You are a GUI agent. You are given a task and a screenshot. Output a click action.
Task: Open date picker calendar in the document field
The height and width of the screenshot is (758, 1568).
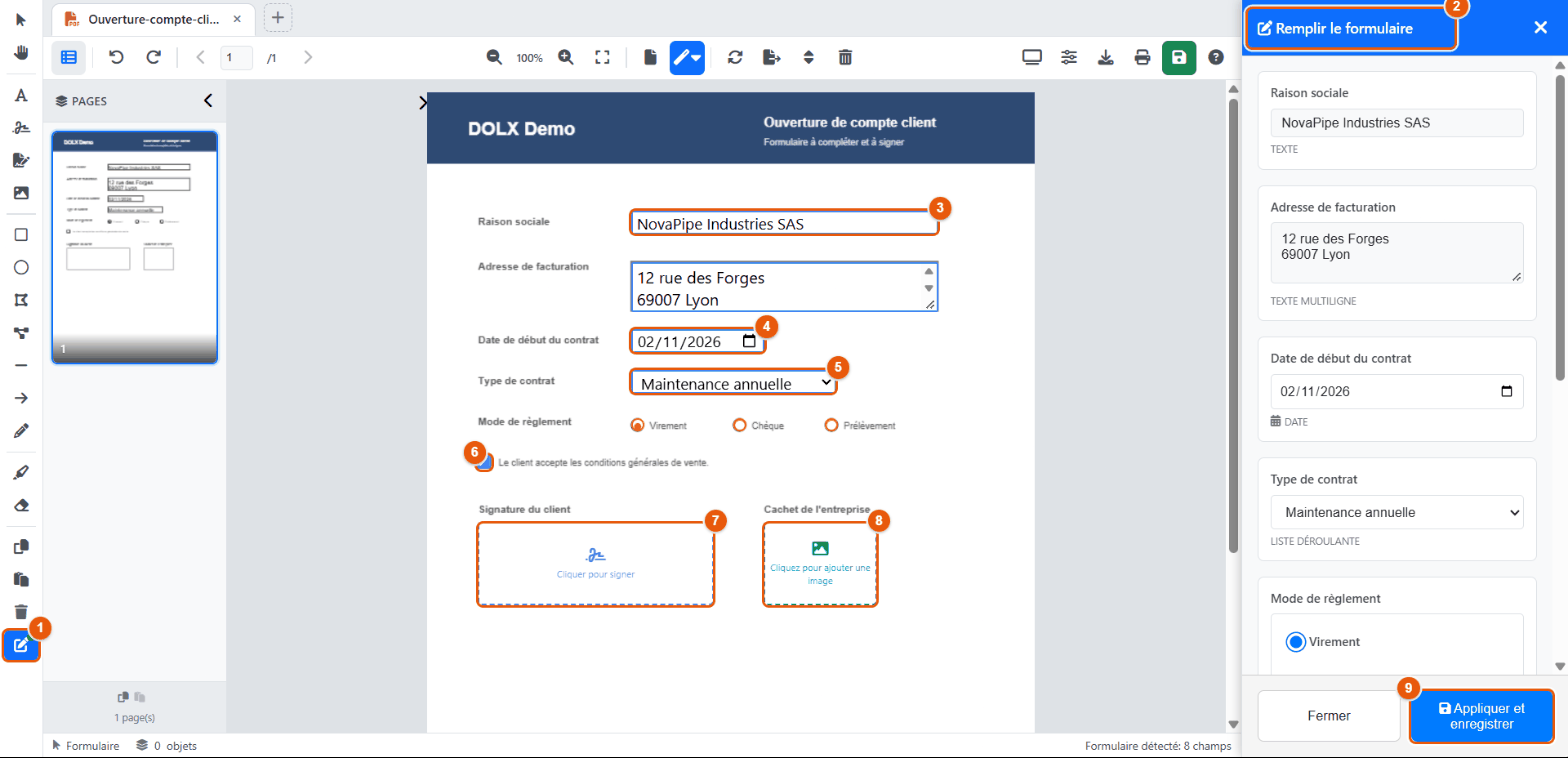point(750,341)
